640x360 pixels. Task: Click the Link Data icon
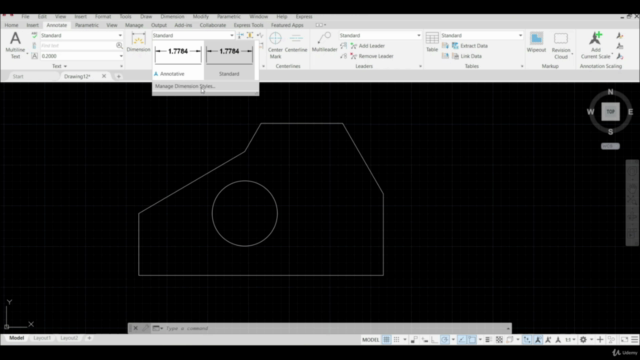[x=455, y=56]
